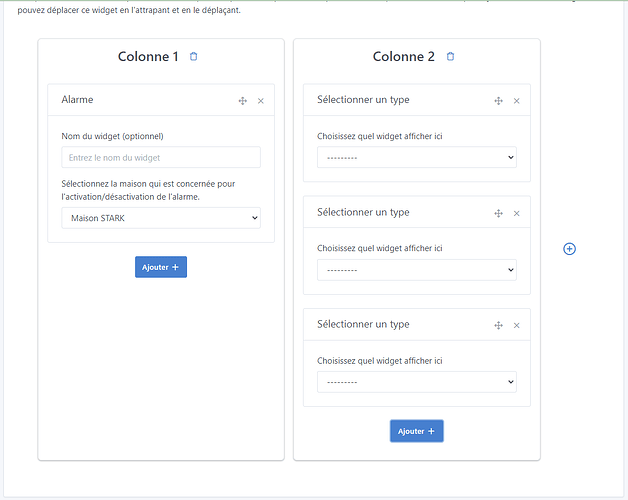Image resolution: width=628 pixels, height=500 pixels.
Task: Add a new column with the circled plus
Action: click(570, 248)
